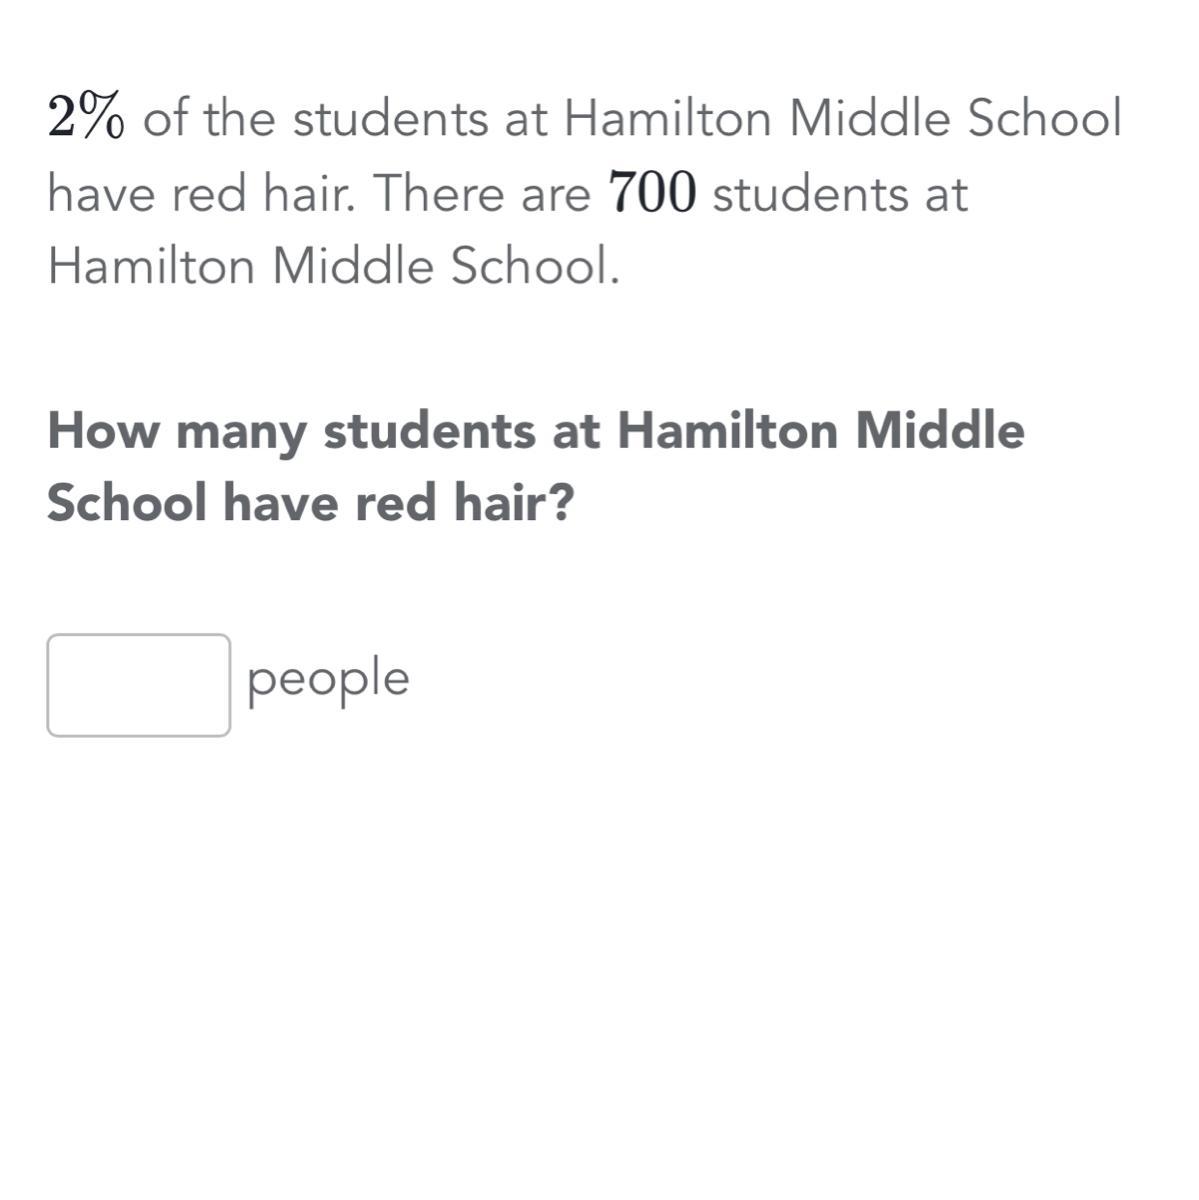Click the number '700' in the problem
This screenshot has height=1200, width=1199.
(651, 194)
